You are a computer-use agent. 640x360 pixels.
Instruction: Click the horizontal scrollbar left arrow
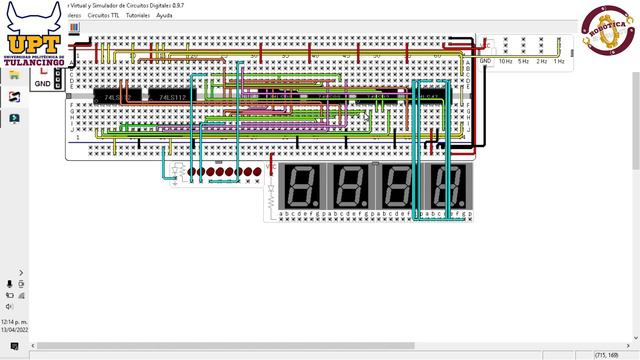point(33,346)
